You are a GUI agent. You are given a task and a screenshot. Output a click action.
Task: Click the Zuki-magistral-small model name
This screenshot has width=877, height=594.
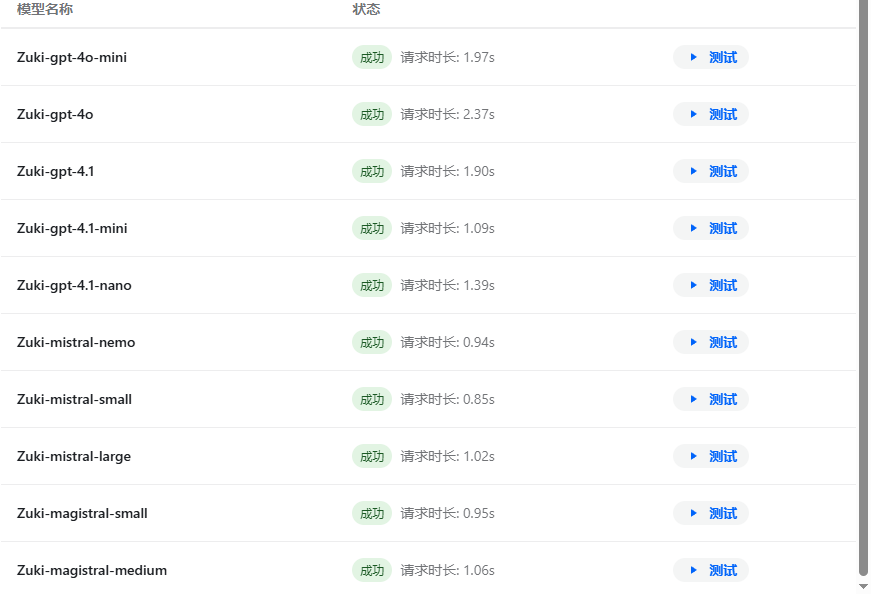(x=82, y=514)
